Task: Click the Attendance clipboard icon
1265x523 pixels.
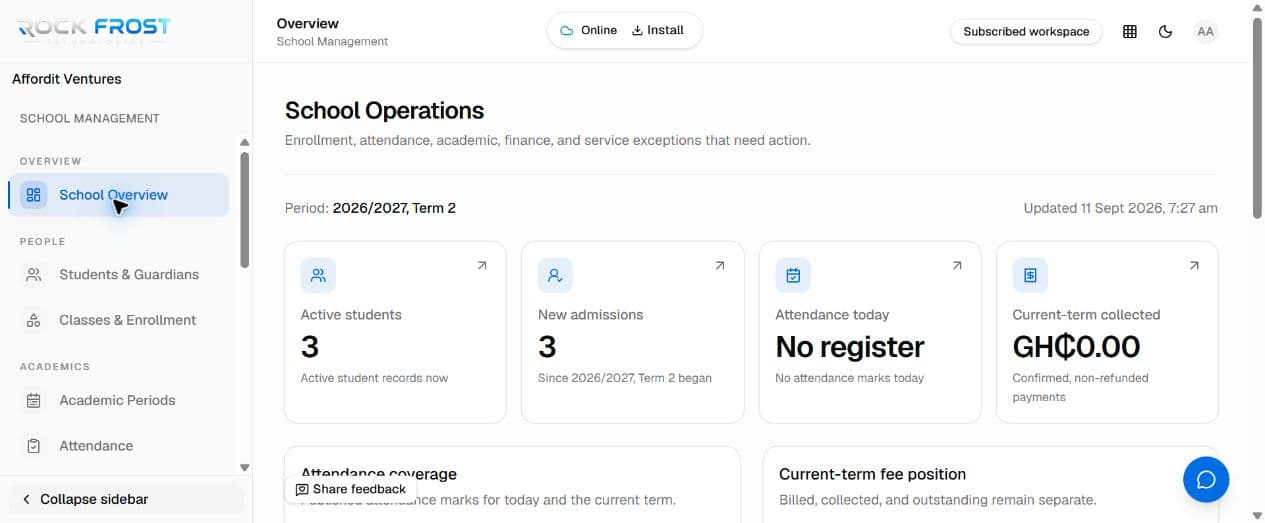Action: click(34, 446)
